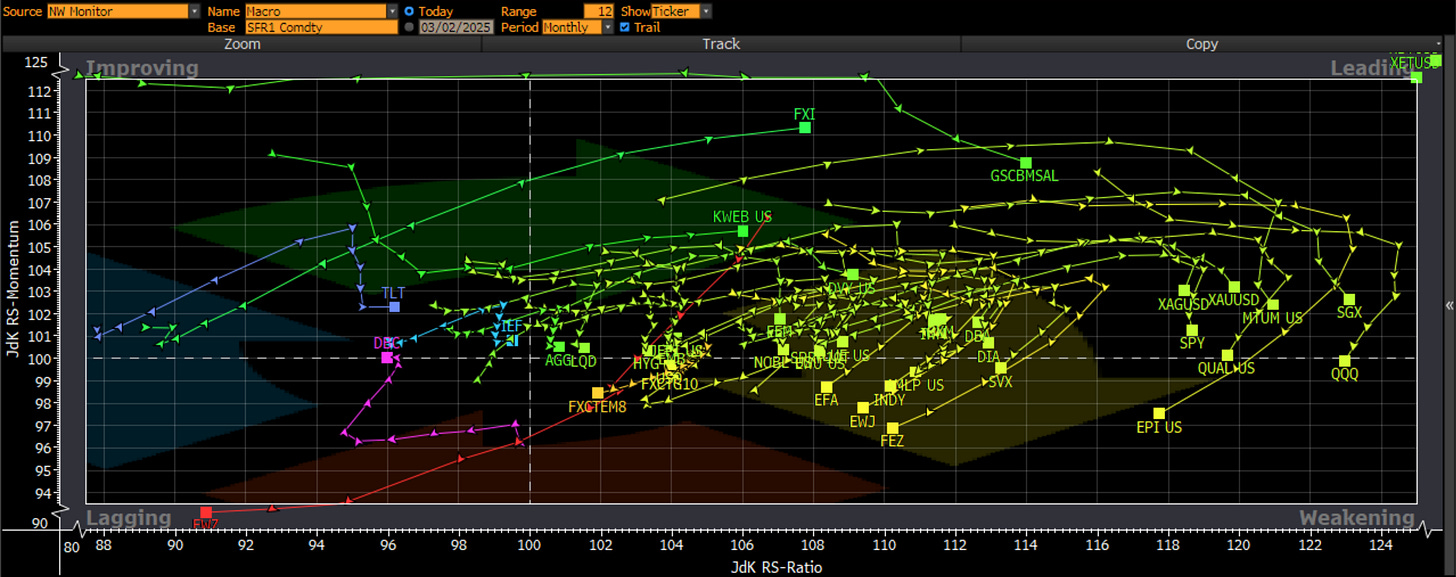The width and height of the screenshot is (1456, 577).
Task: Select the DVY US data marker
Action: pyautogui.click(x=852, y=274)
